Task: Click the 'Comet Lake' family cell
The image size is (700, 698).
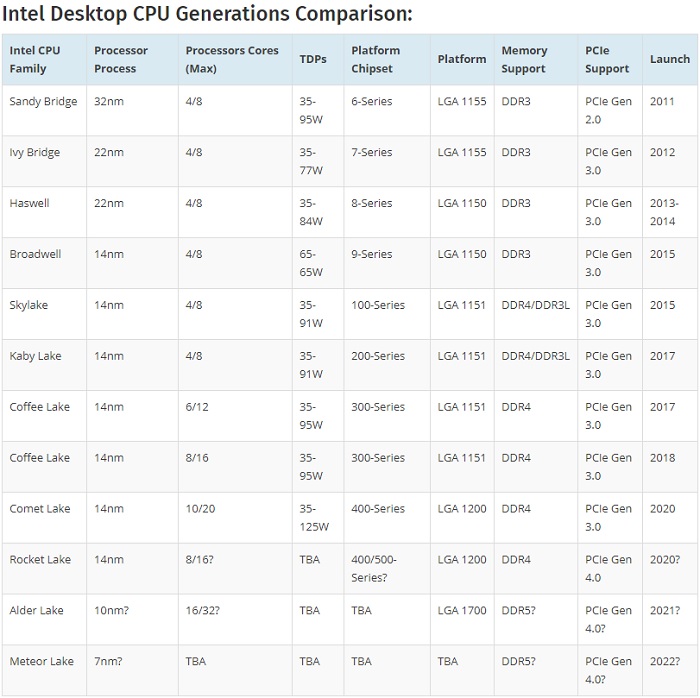Action: point(40,509)
